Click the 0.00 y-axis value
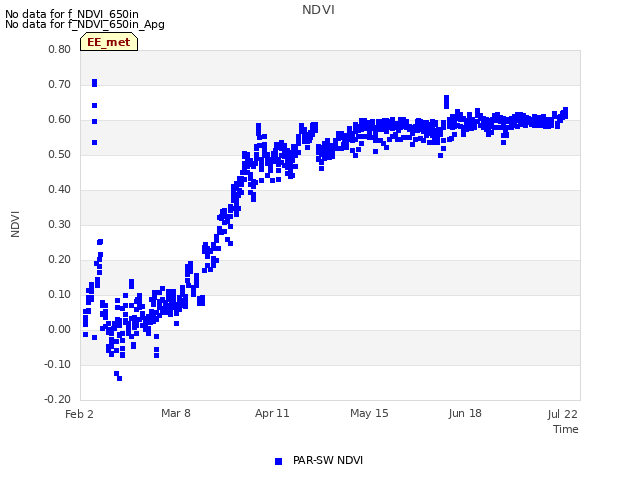Screen dimensions: 640x480 click(x=60, y=329)
